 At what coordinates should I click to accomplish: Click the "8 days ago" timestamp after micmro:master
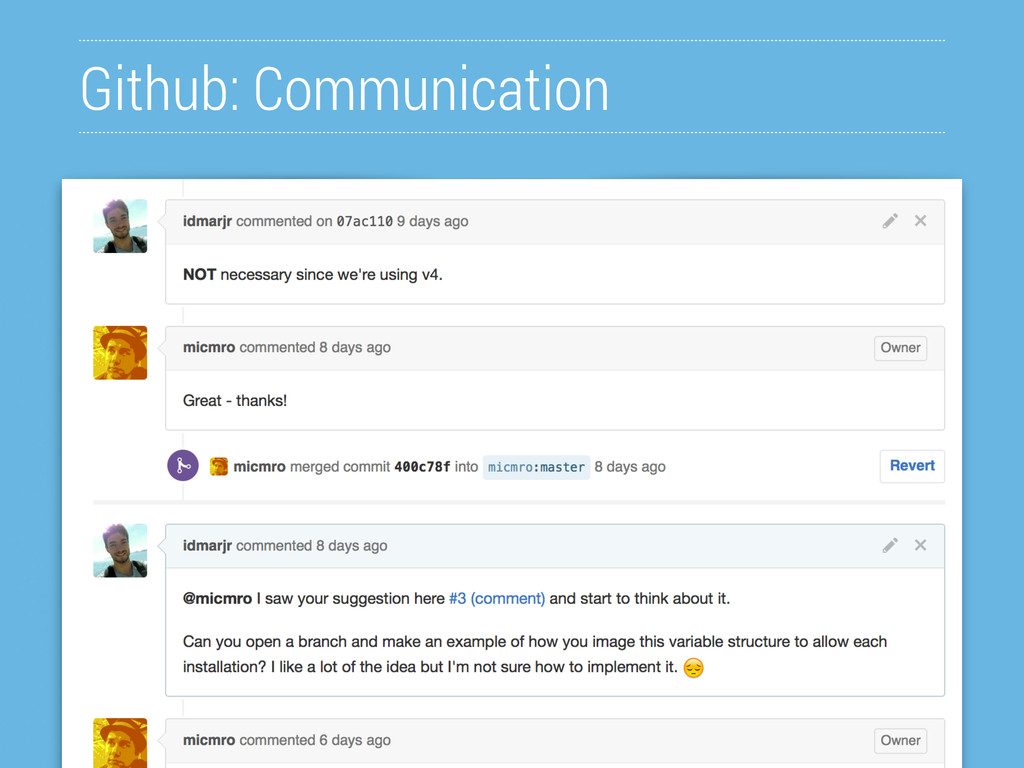tap(630, 467)
